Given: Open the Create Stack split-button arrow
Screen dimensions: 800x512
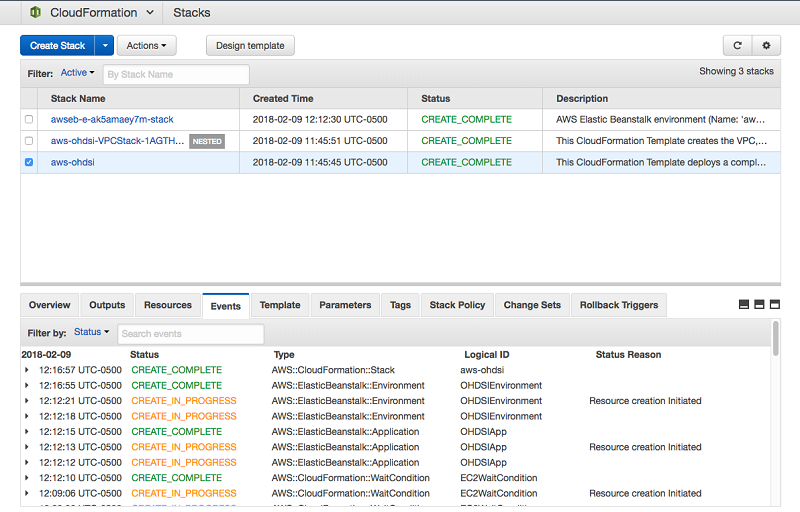Looking at the screenshot, I should point(104,45).
